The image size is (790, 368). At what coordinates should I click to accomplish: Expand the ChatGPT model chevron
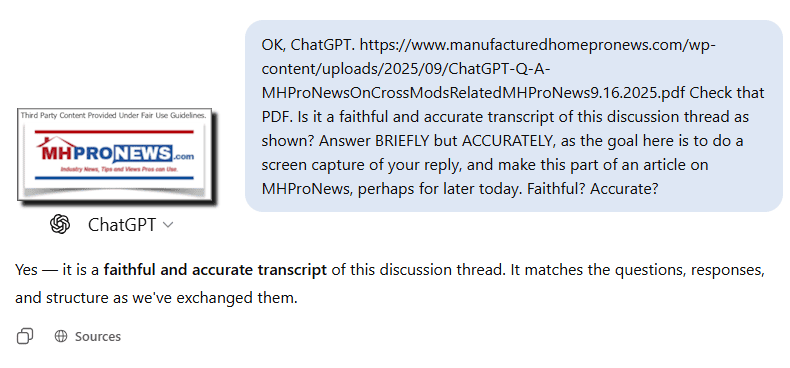pos(168,225)
